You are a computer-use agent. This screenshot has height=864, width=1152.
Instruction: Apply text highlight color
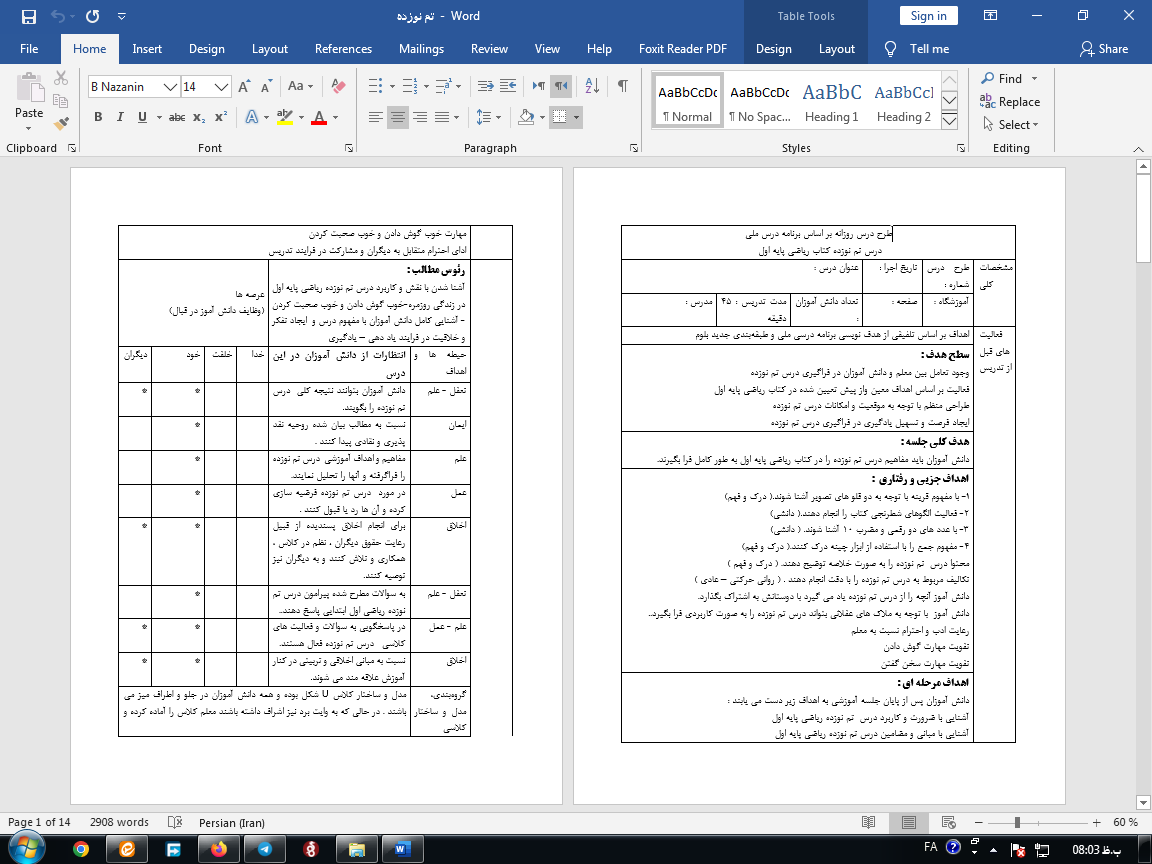pyautogui.click(x=286, y=117)
